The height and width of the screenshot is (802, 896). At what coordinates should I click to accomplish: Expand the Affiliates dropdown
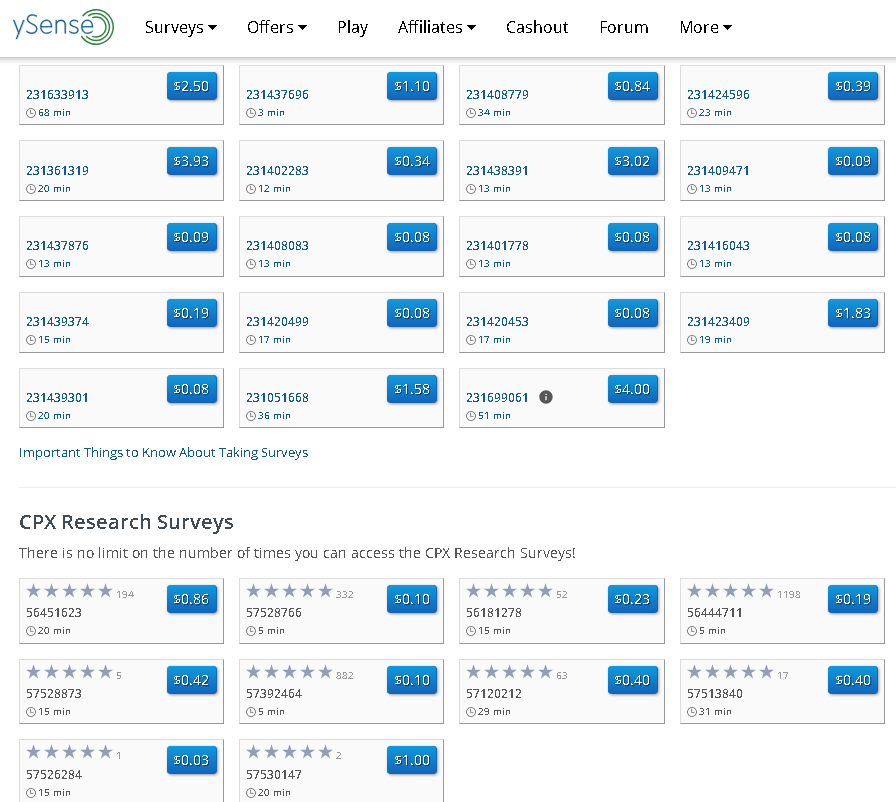pos(436,27)
